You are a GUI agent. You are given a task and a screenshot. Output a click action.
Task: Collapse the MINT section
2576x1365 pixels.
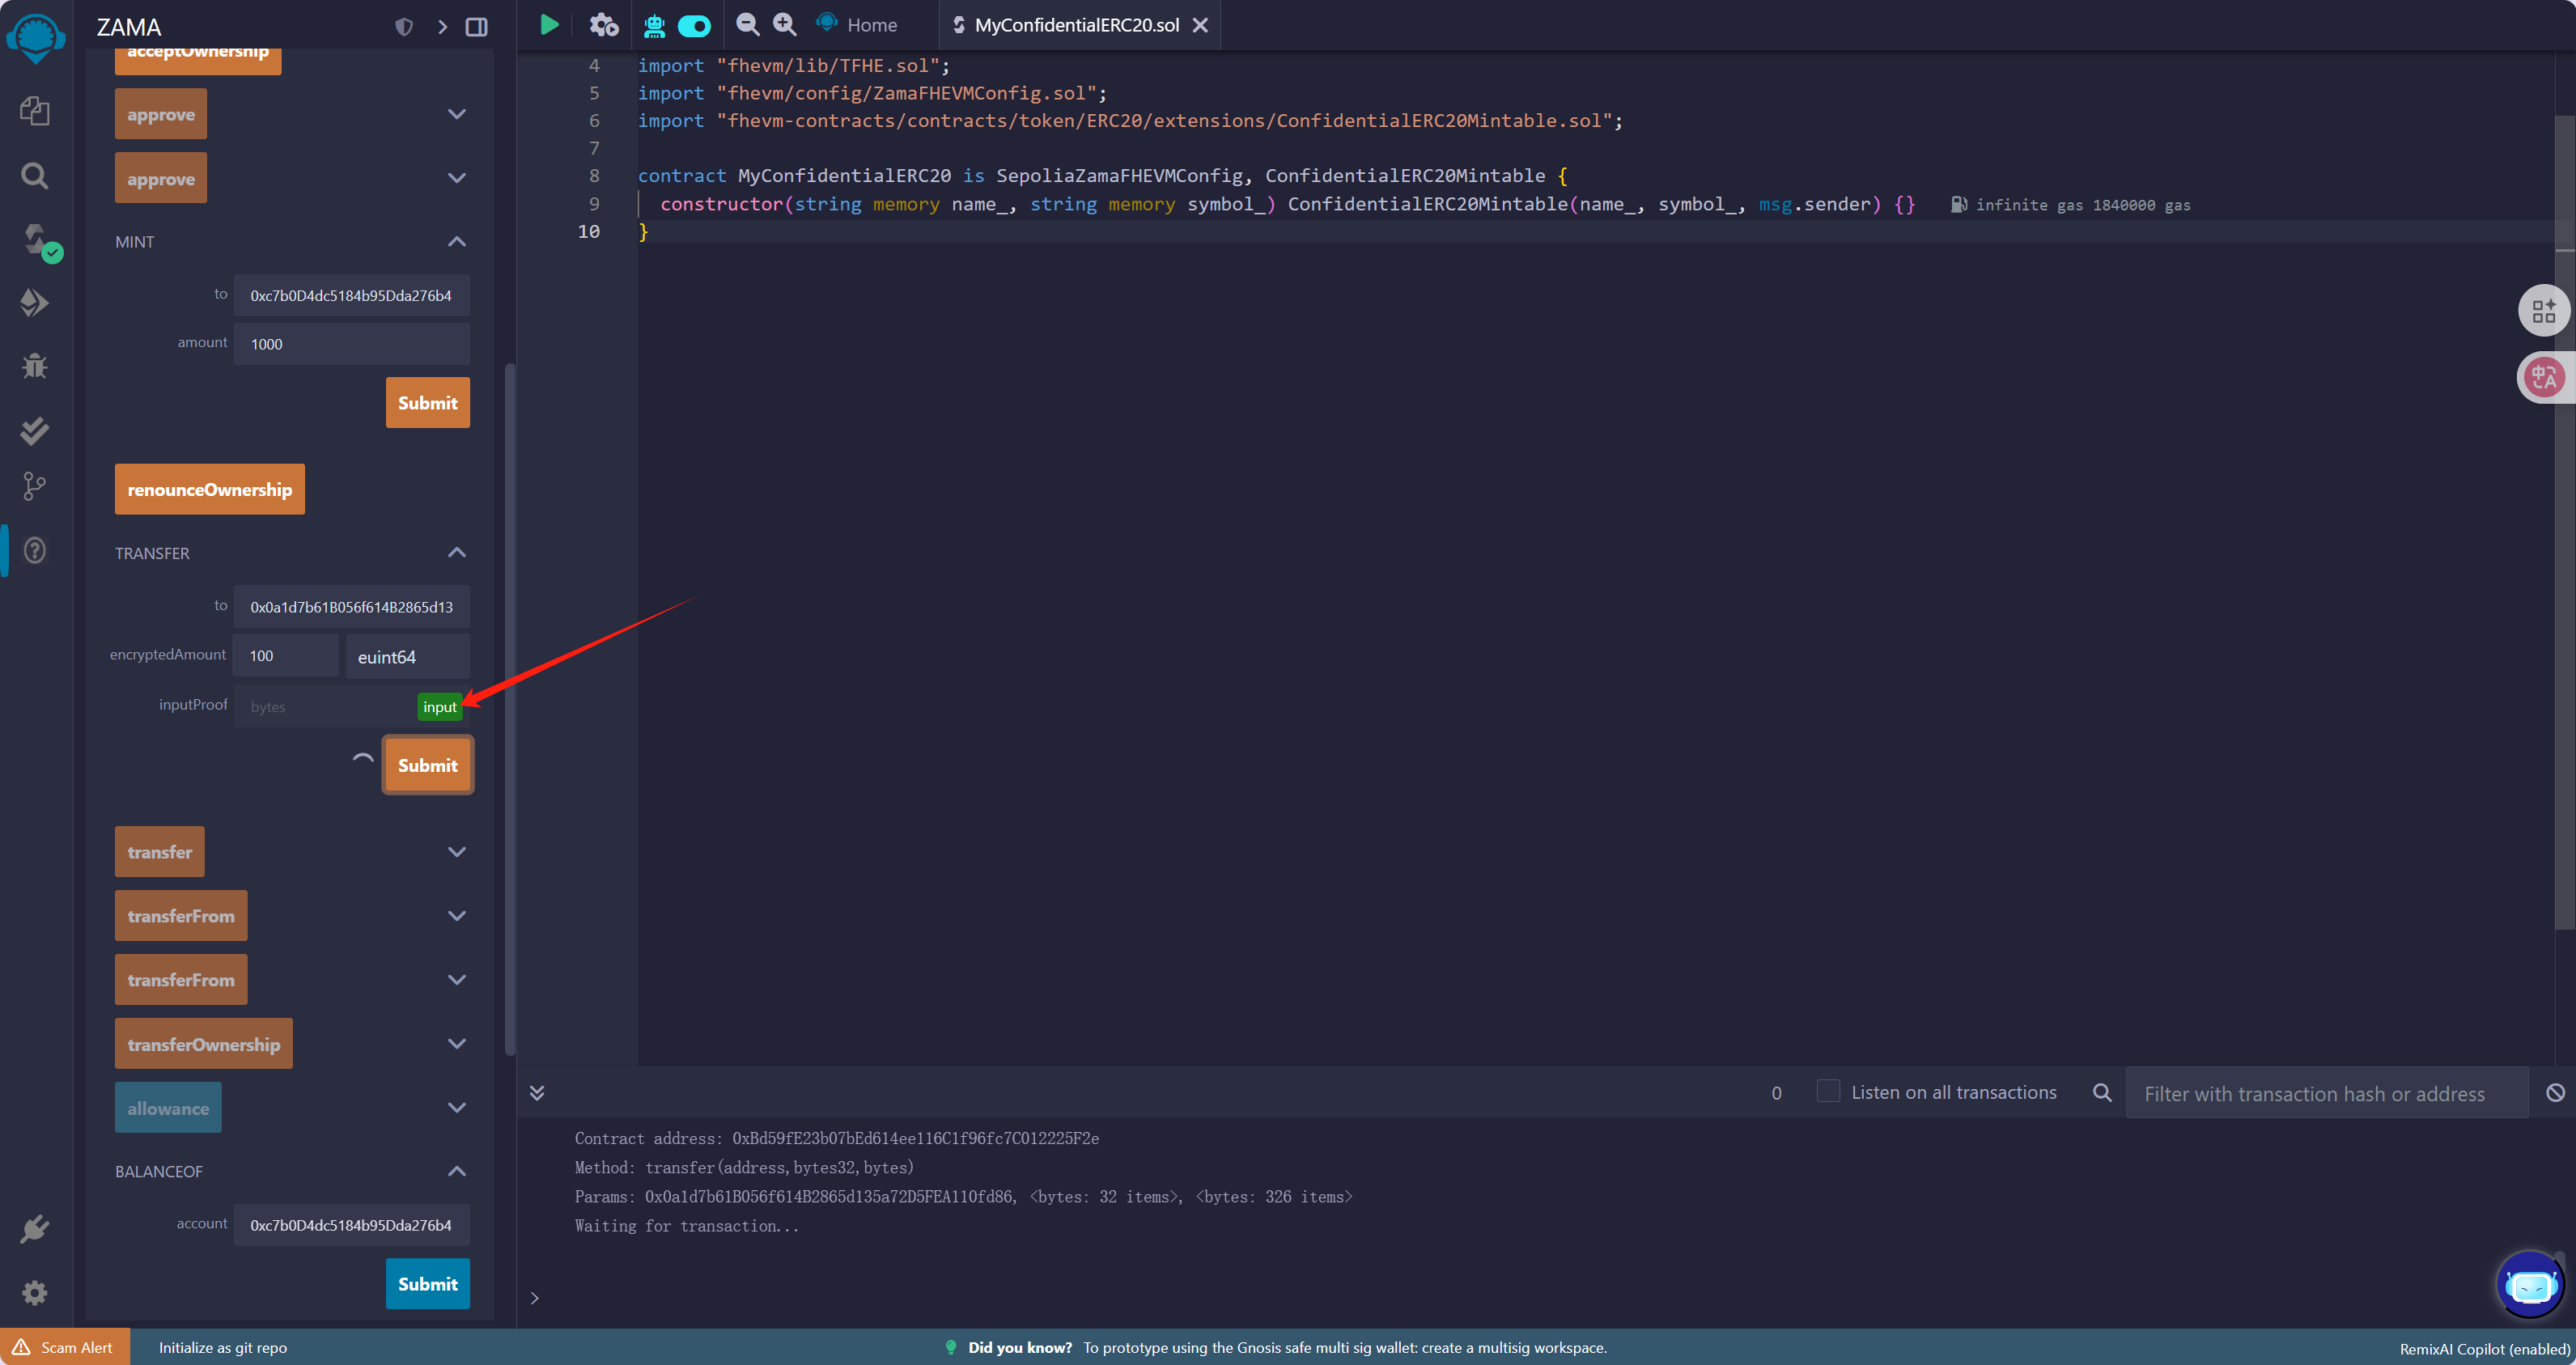pos(457,242)
